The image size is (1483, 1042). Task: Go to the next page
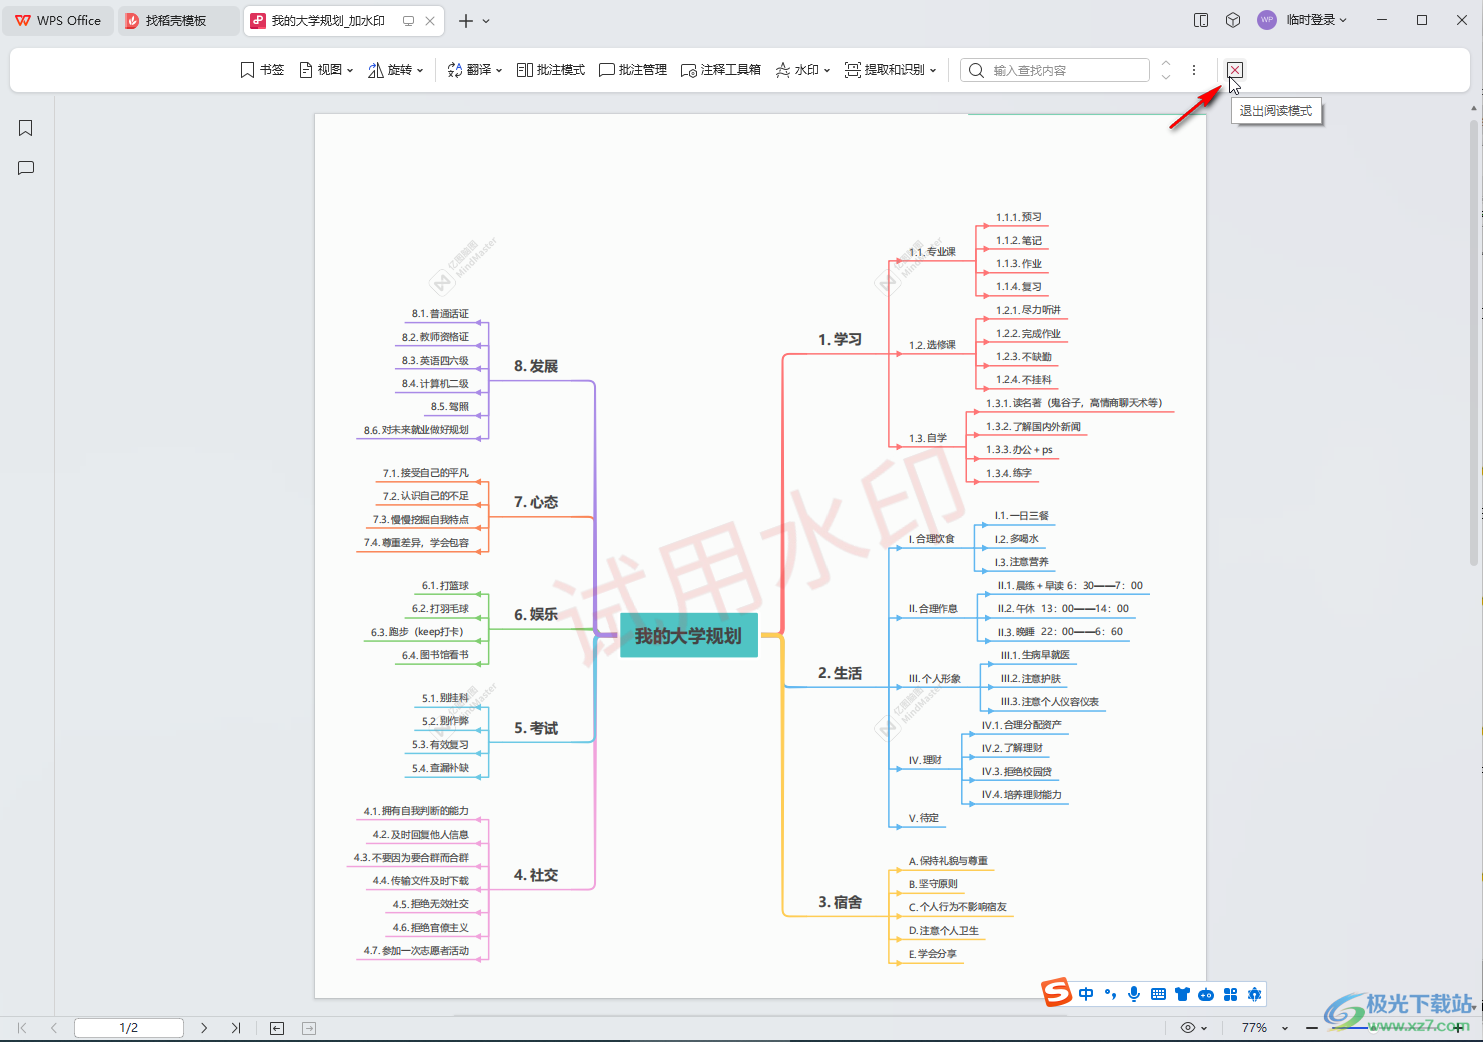coord(204,1028)
